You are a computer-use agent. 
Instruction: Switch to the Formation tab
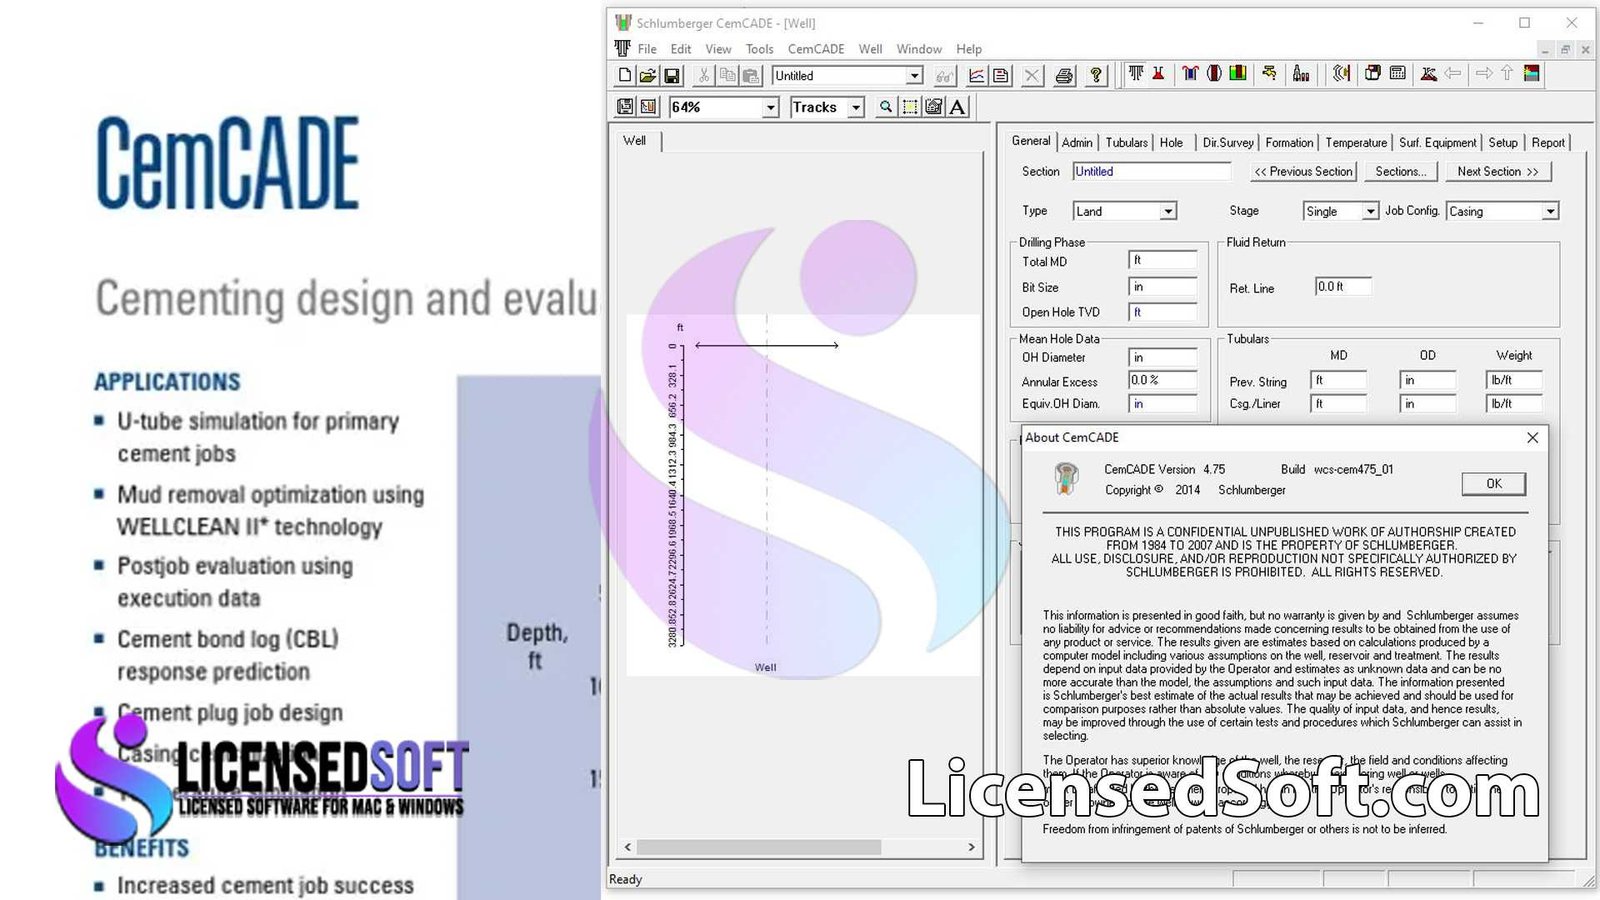[x=1289, y=143]
